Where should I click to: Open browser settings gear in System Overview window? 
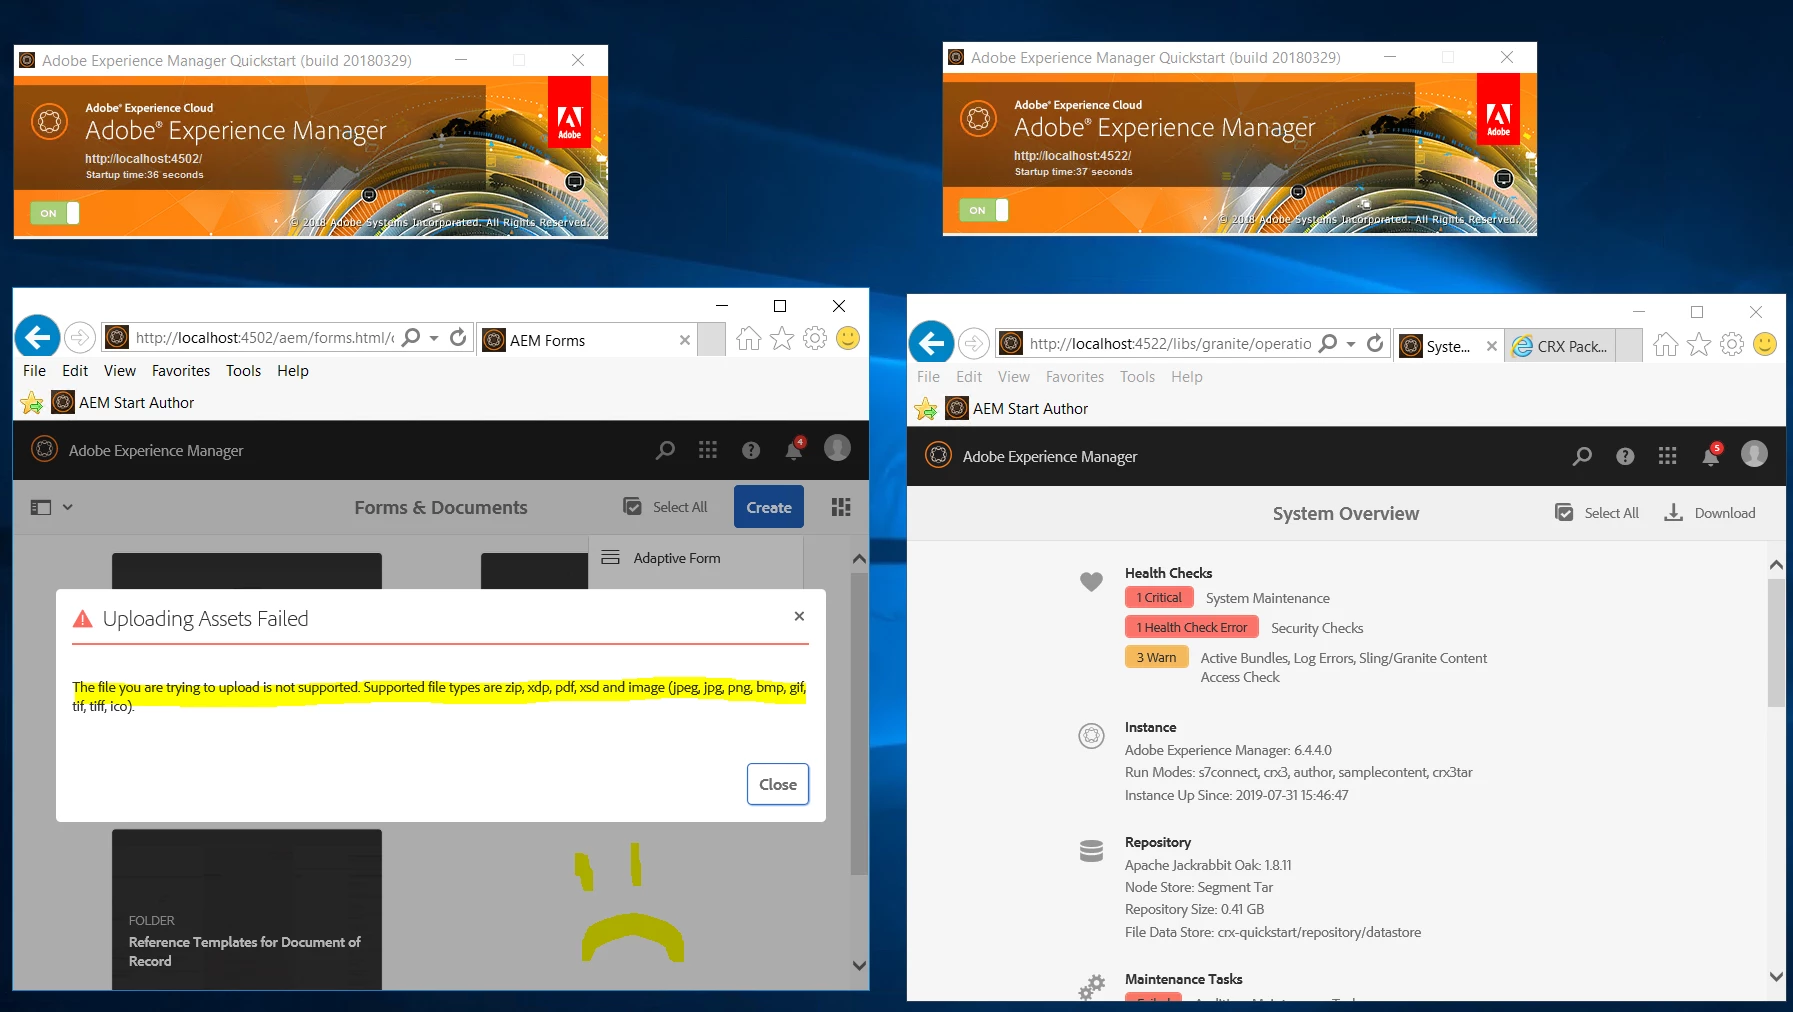(x=1732, y=345)
